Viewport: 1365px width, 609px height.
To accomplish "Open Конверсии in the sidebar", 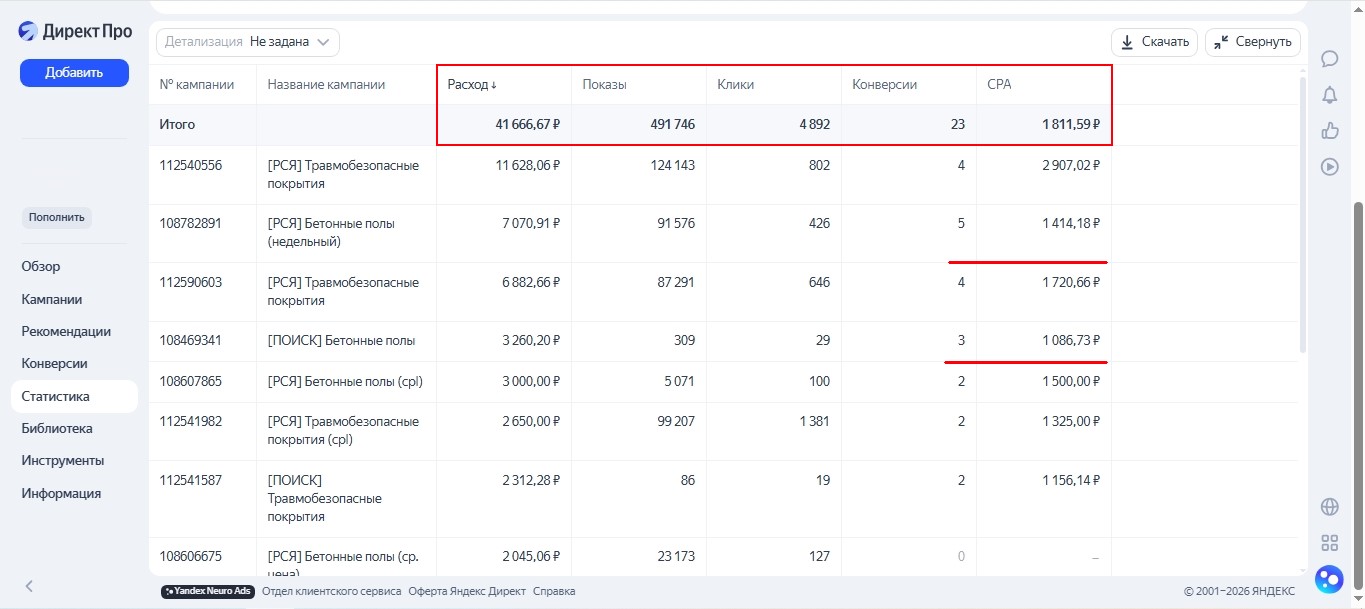I will tap(54, 363).
